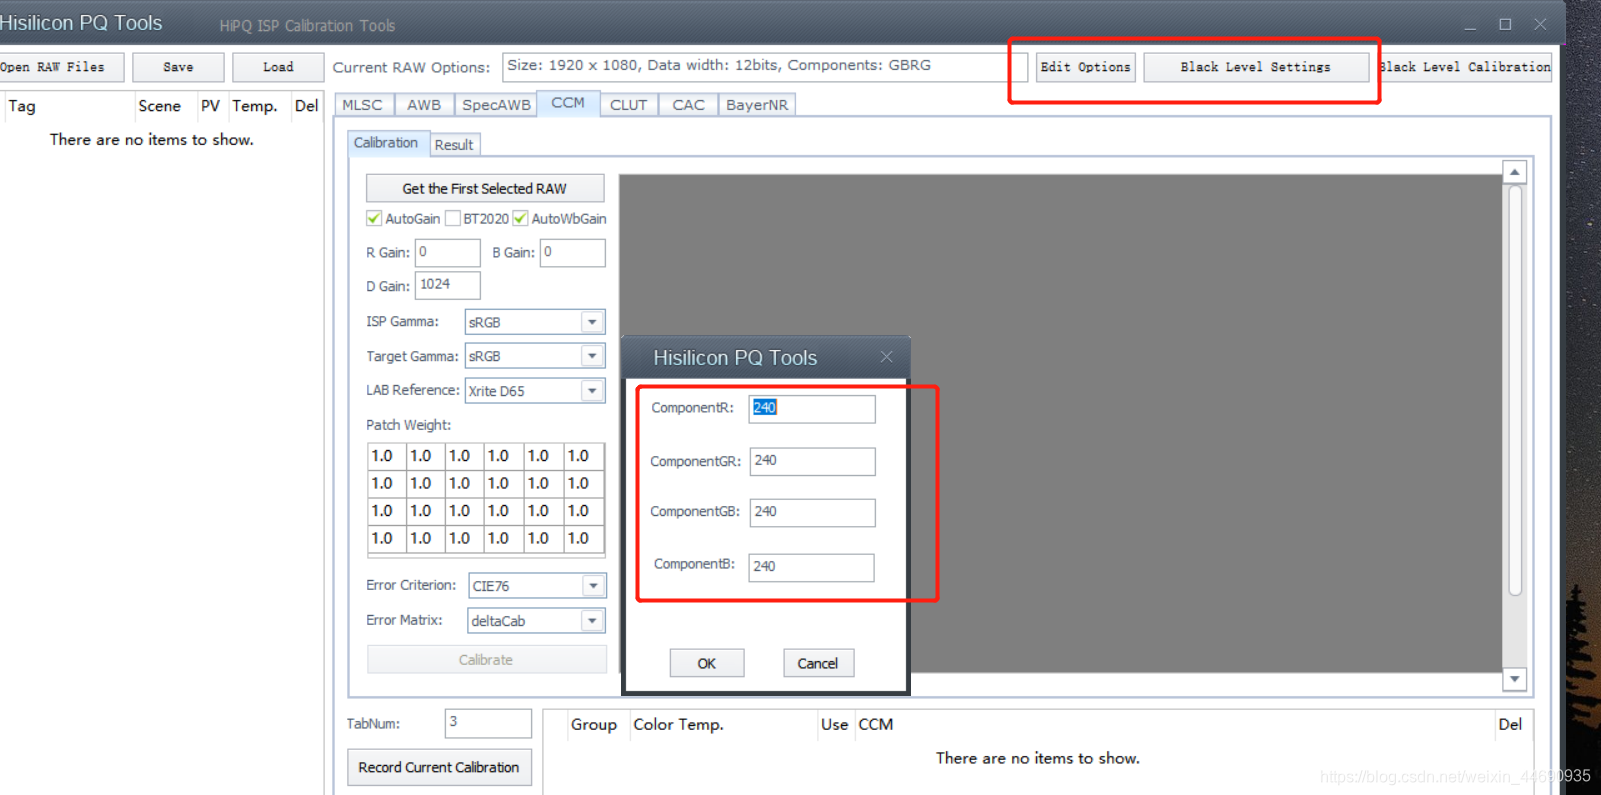Click the Current RAW Options info field
Screen dimensions: 1601x795
click(x=765, y=66)
